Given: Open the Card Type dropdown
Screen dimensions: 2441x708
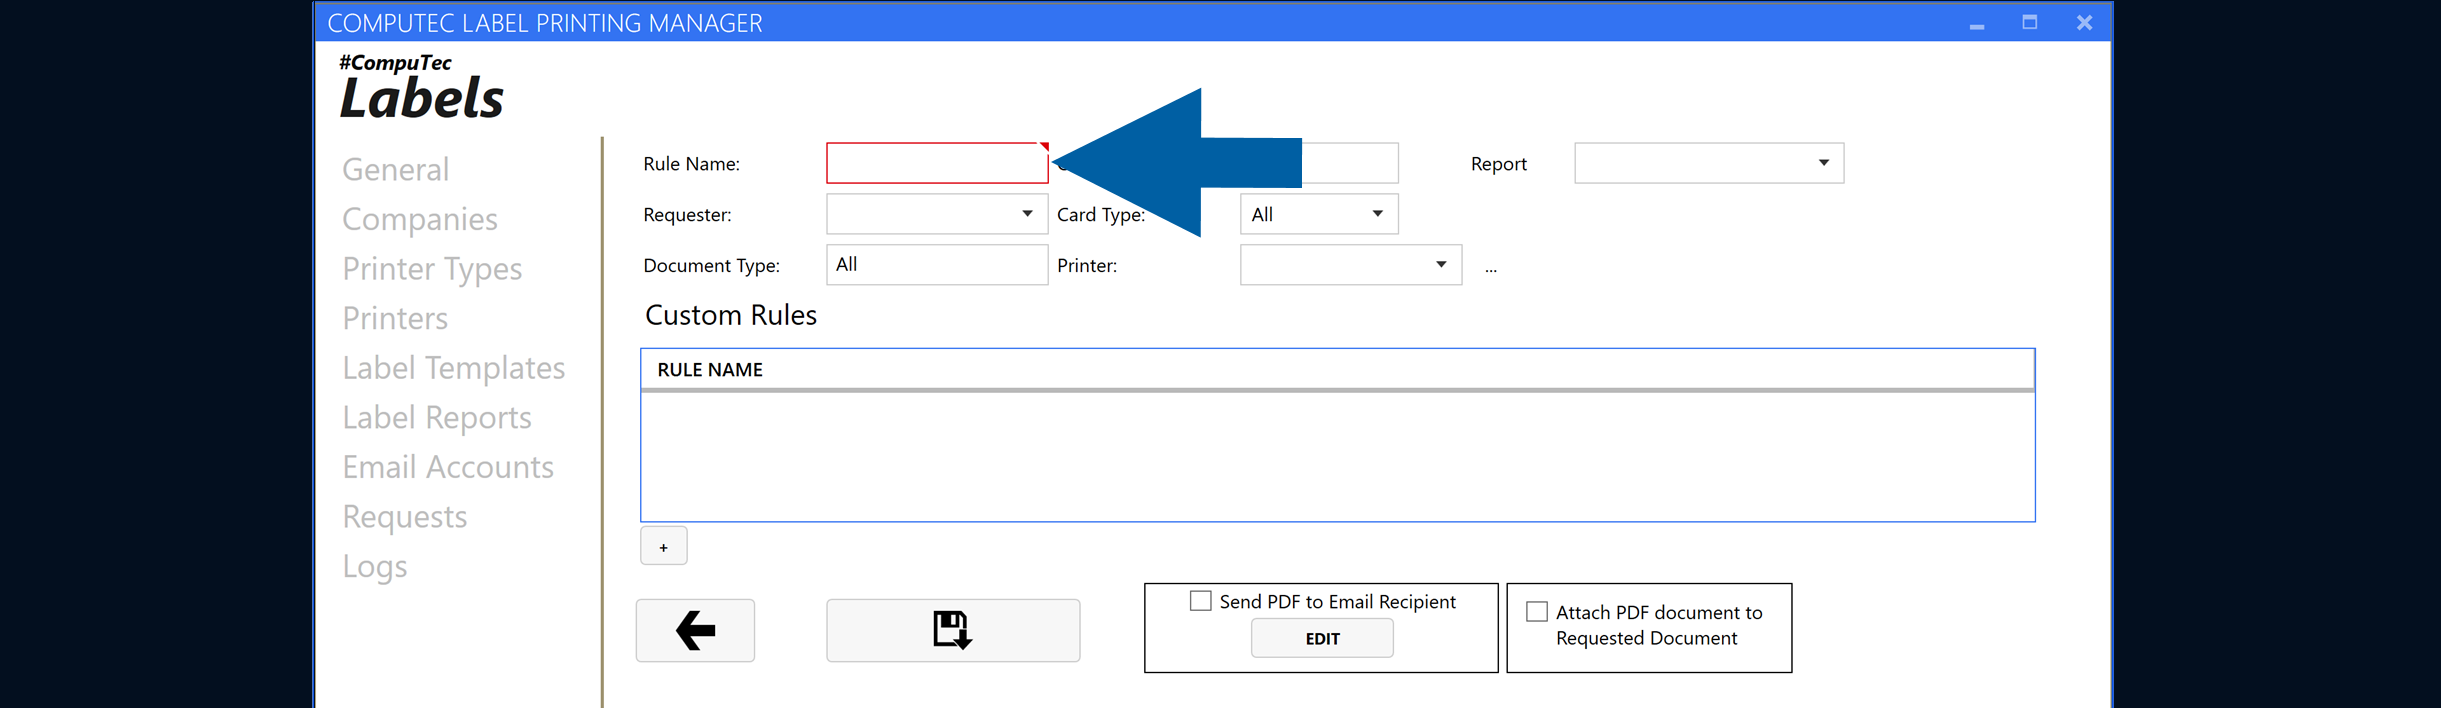Looking at the screenshot, I should tap(1319, 214).
